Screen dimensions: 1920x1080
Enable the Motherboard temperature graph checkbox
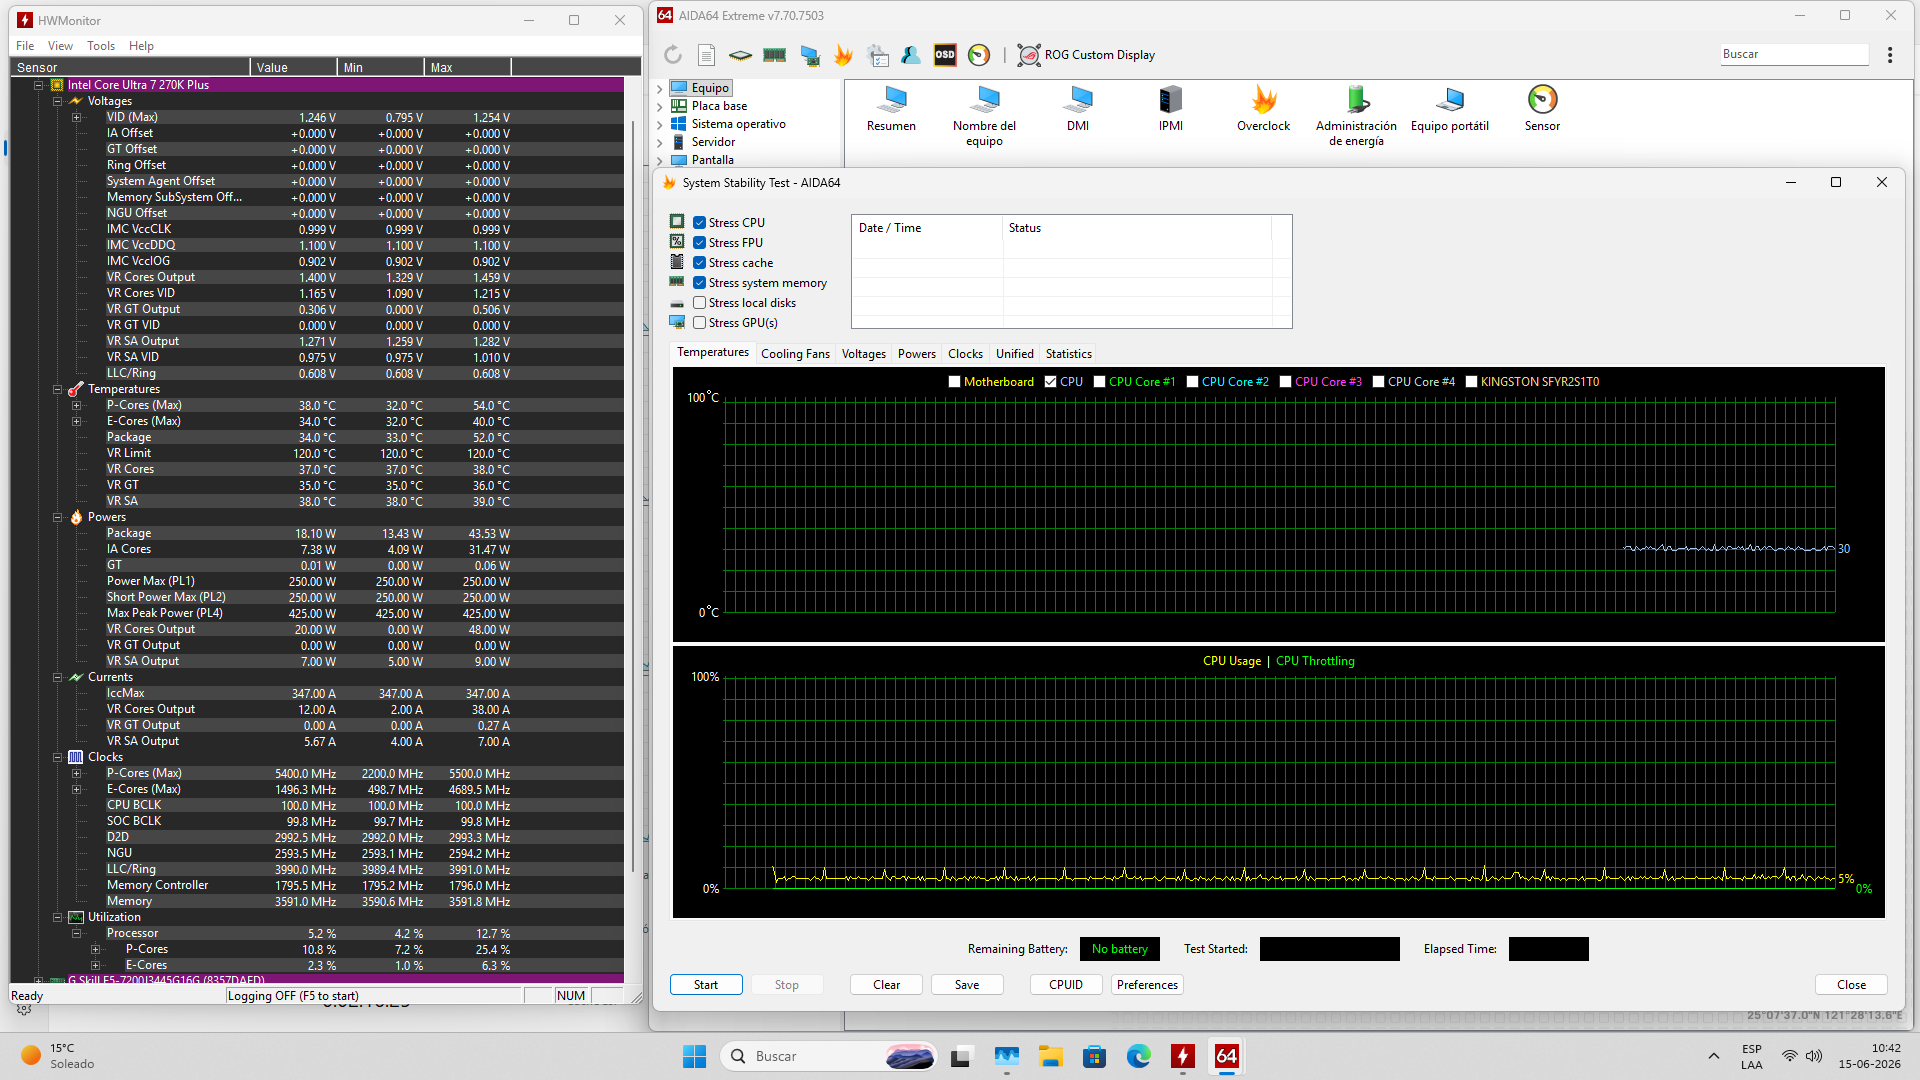(954, 382)
